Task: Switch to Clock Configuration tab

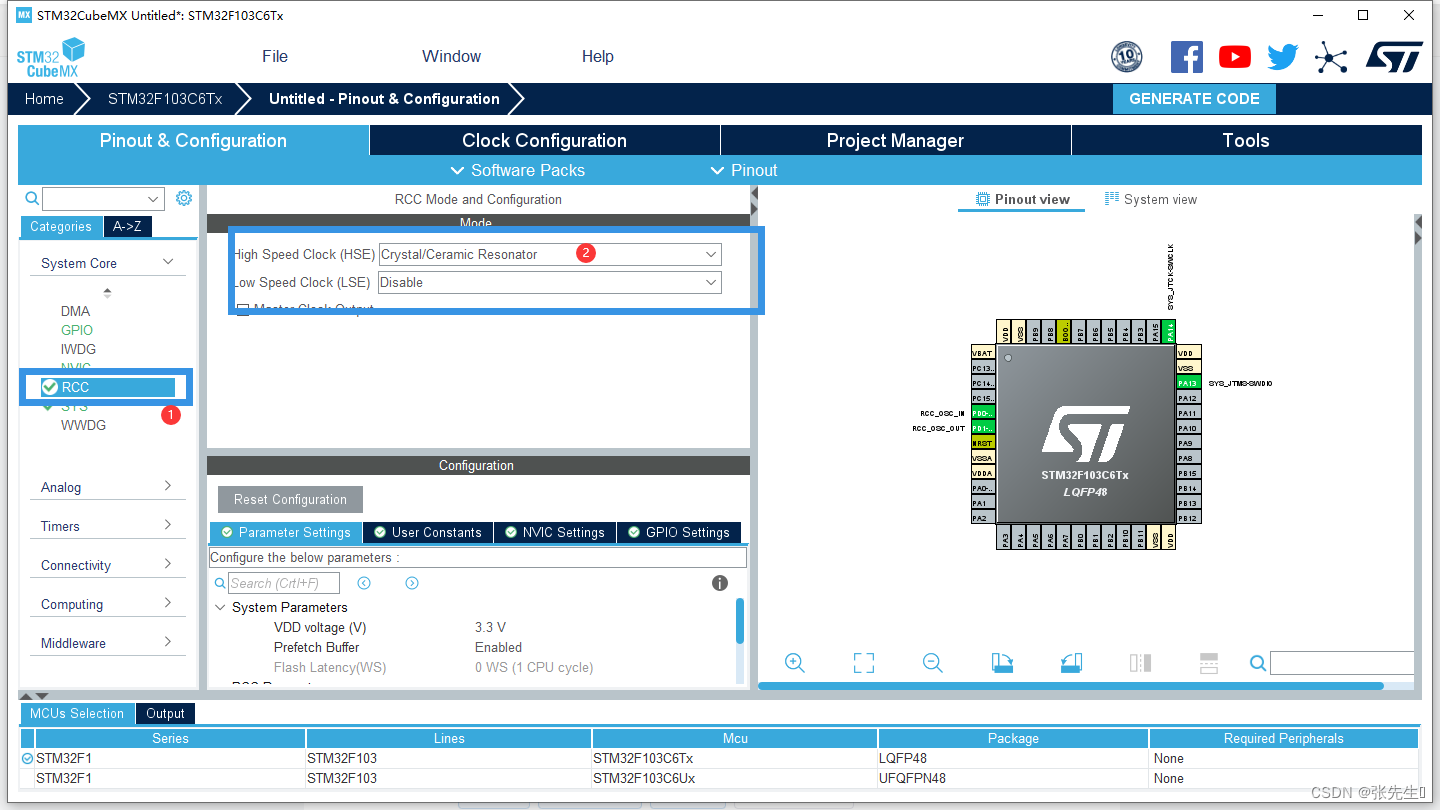Action: [544, 140]
